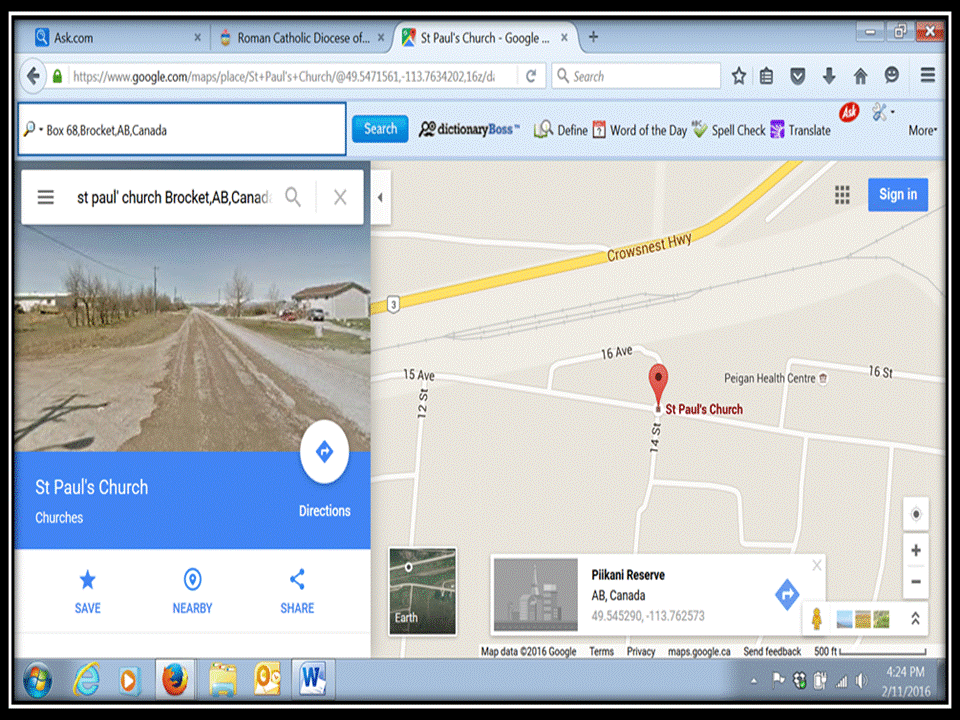Click the smiley face toolbar icon
The height and width of the screenshot is (720, 960).
coord(892,75)
